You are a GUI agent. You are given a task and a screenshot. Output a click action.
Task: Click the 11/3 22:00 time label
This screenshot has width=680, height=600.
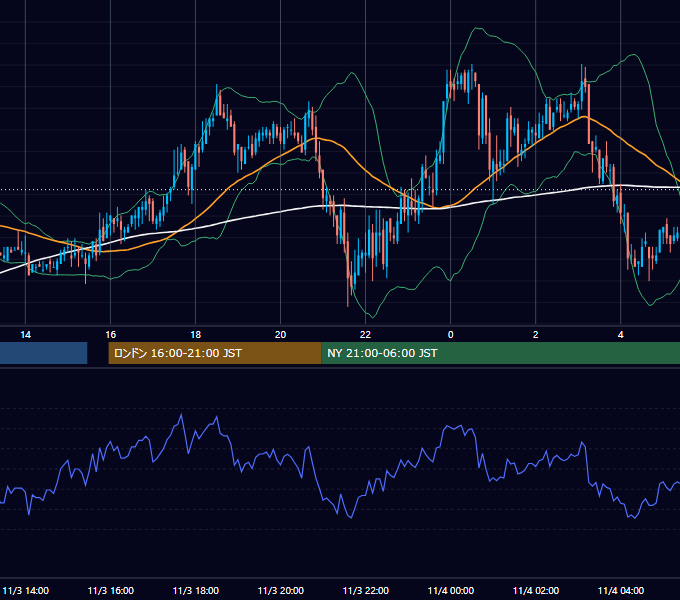[366, 590]
